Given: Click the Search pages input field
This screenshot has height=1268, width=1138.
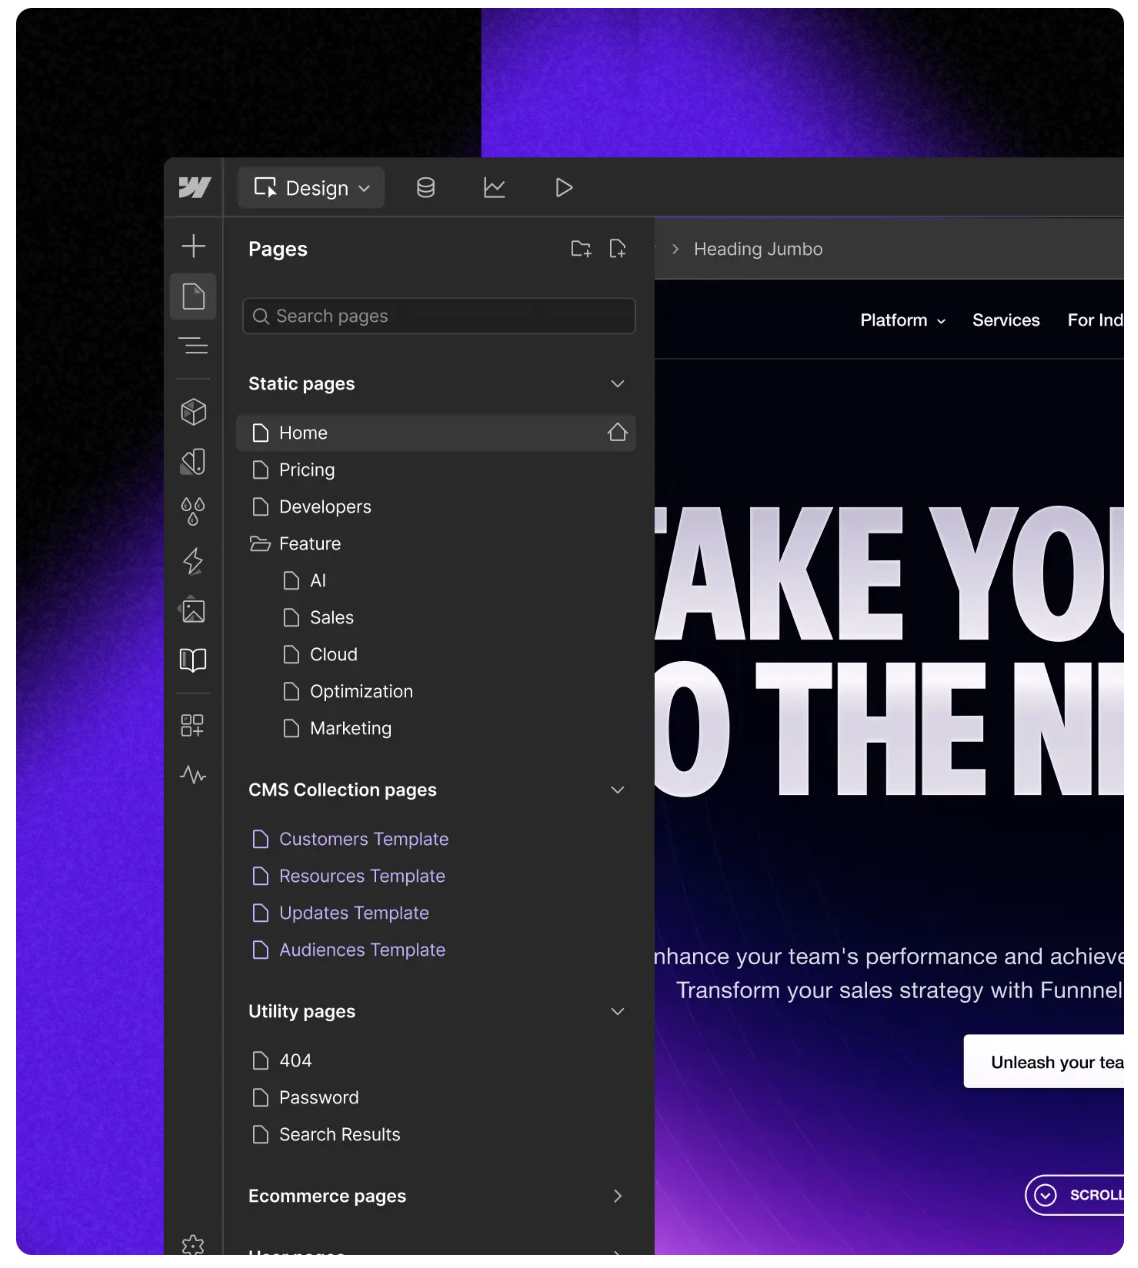Looking at the screenshot, I should (x=438, y=315).
